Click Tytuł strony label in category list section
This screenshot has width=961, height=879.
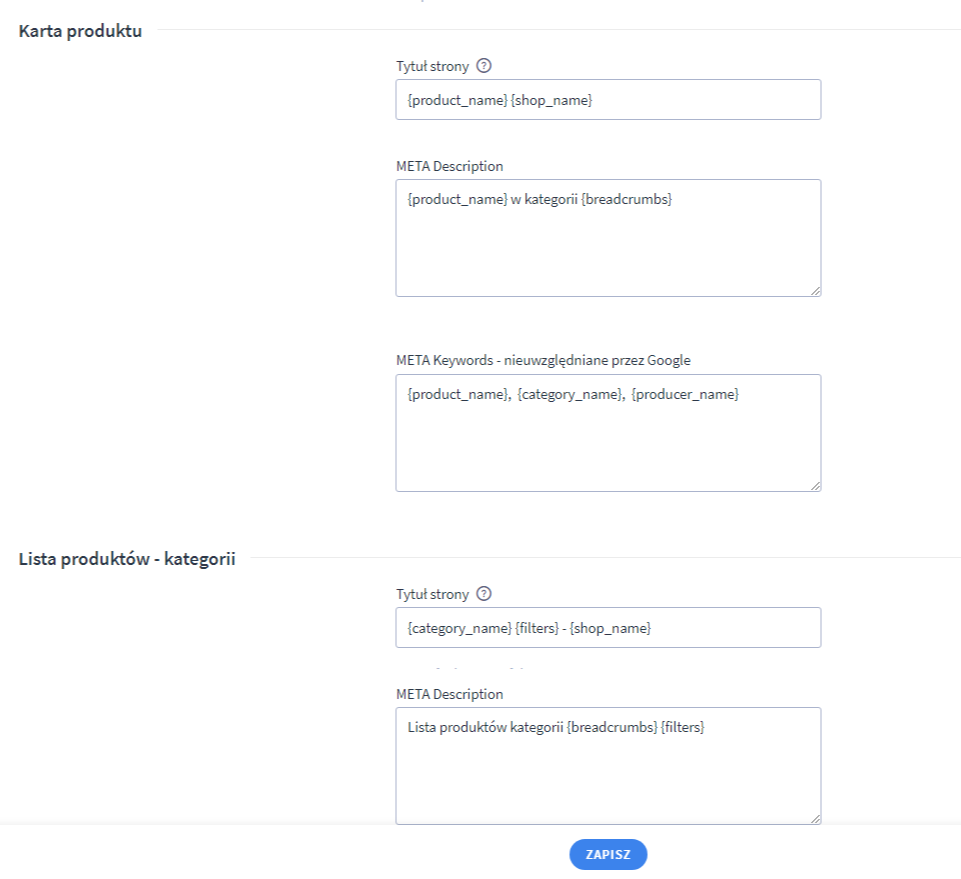(432, 594)
